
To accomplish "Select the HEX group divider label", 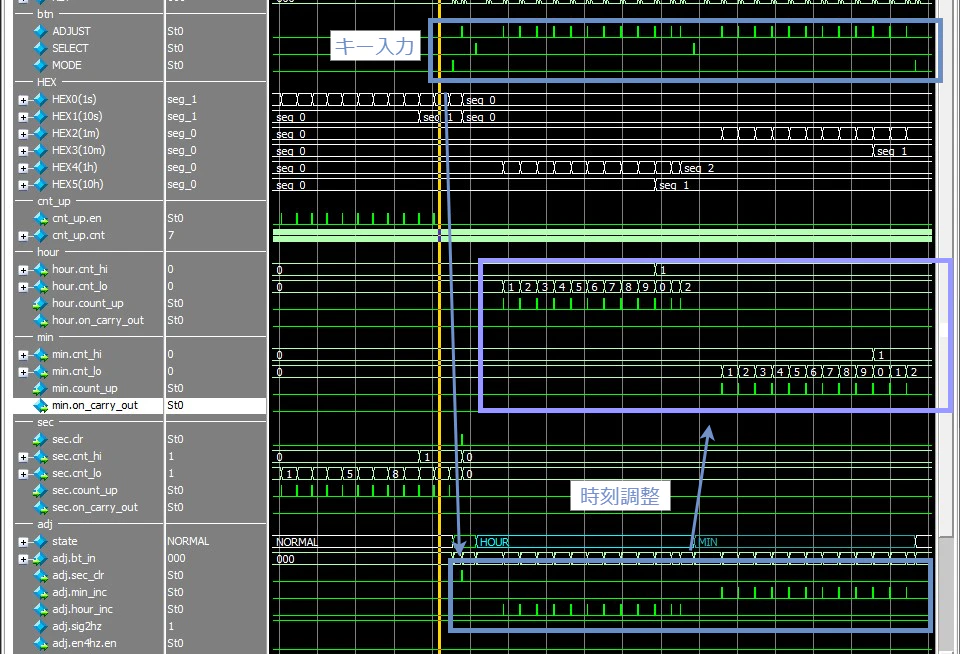I will coord(46,82).
